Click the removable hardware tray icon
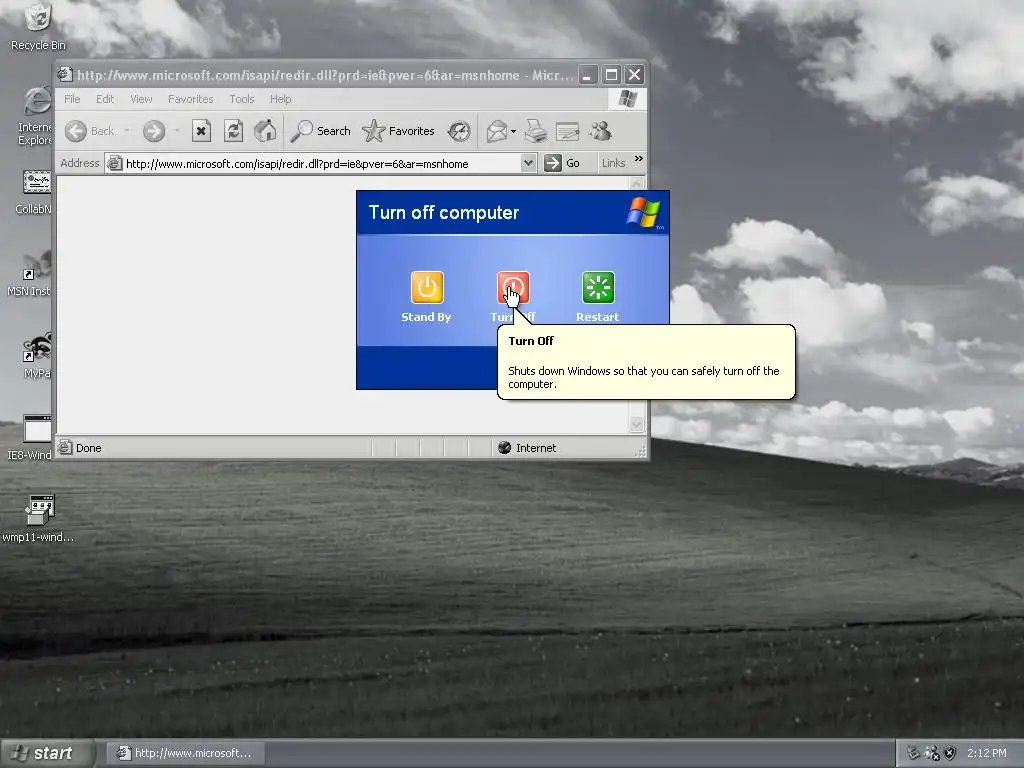Image resolution: width=1024 pixels, height=768 pixels. (x=913, y=753)
